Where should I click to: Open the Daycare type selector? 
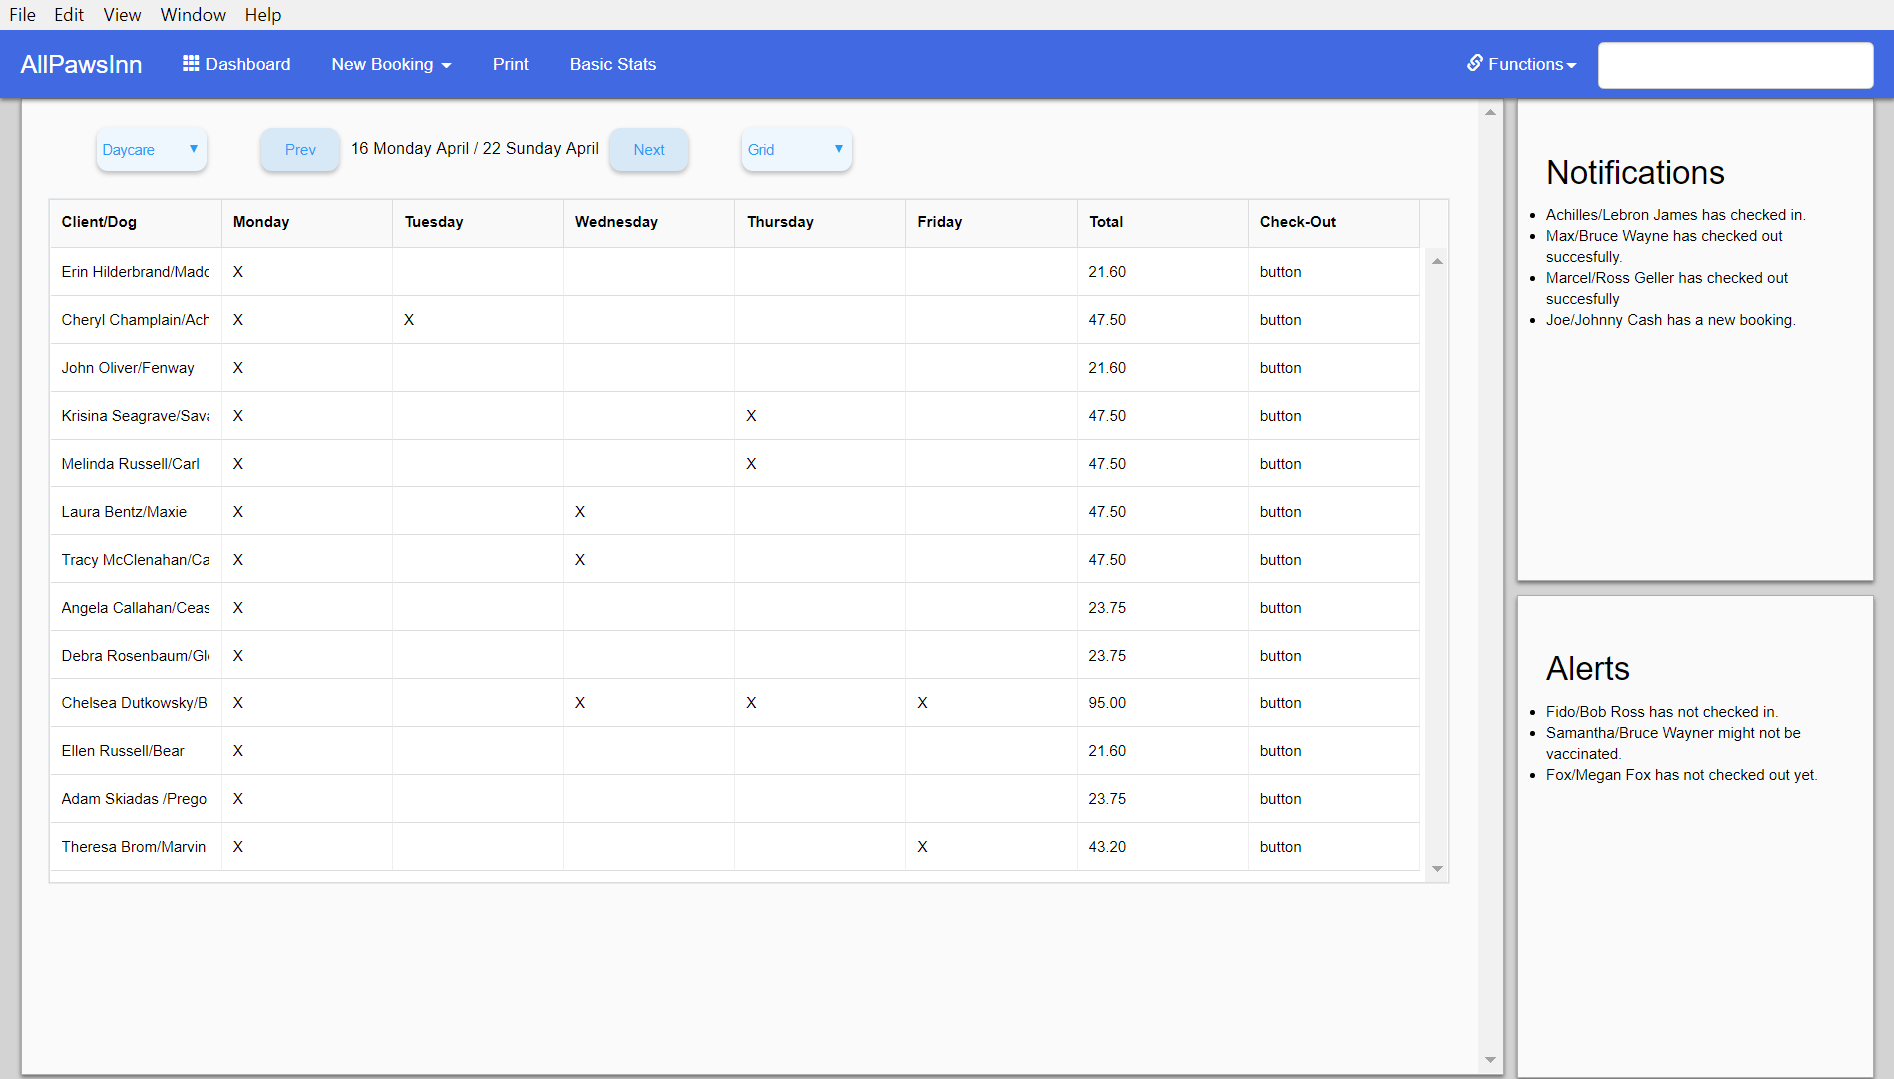[151, 150]
